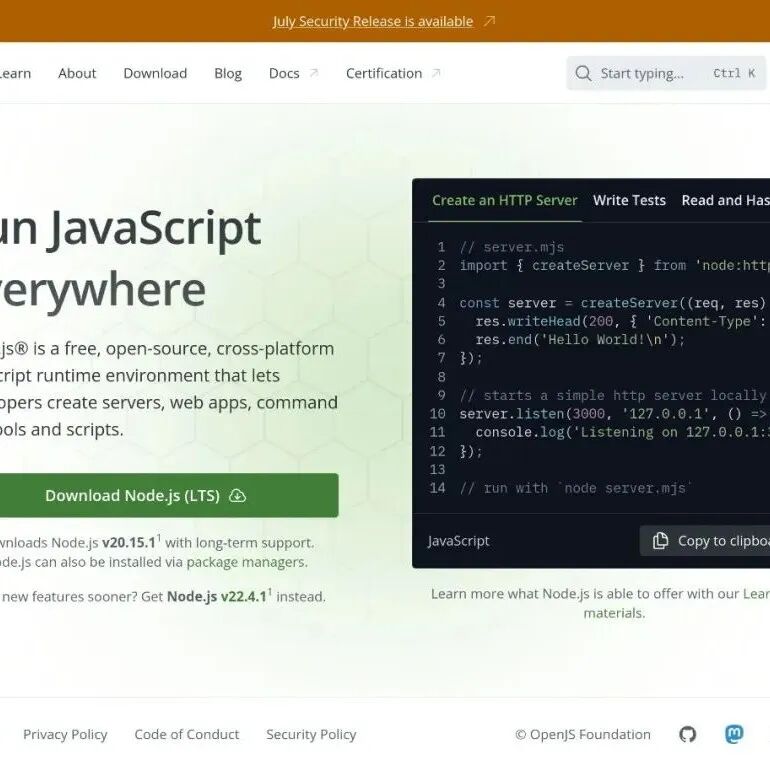Open the v20.15.1 version link
770x771 pixels.
[x=129, y=542]
